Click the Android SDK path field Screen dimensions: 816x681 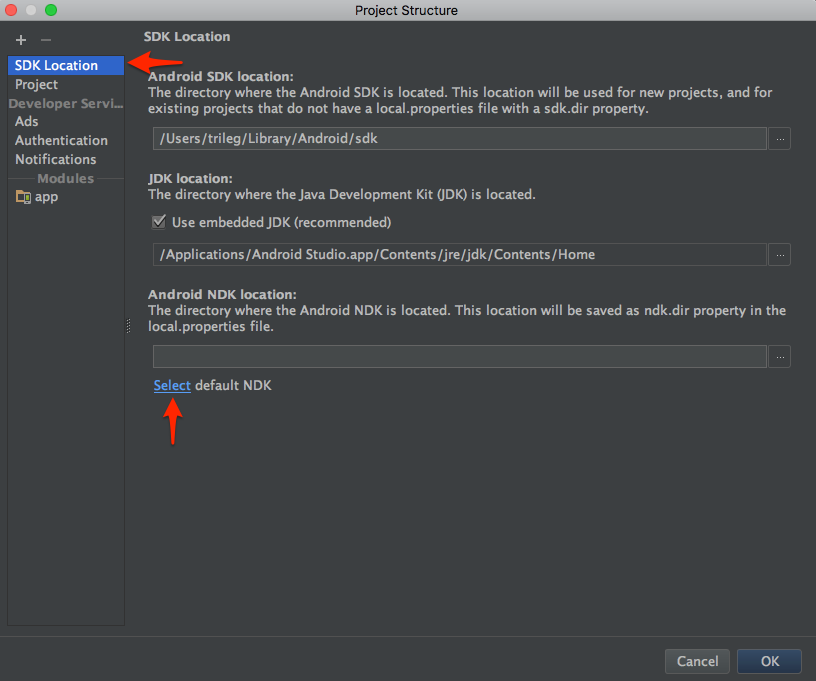460,139
